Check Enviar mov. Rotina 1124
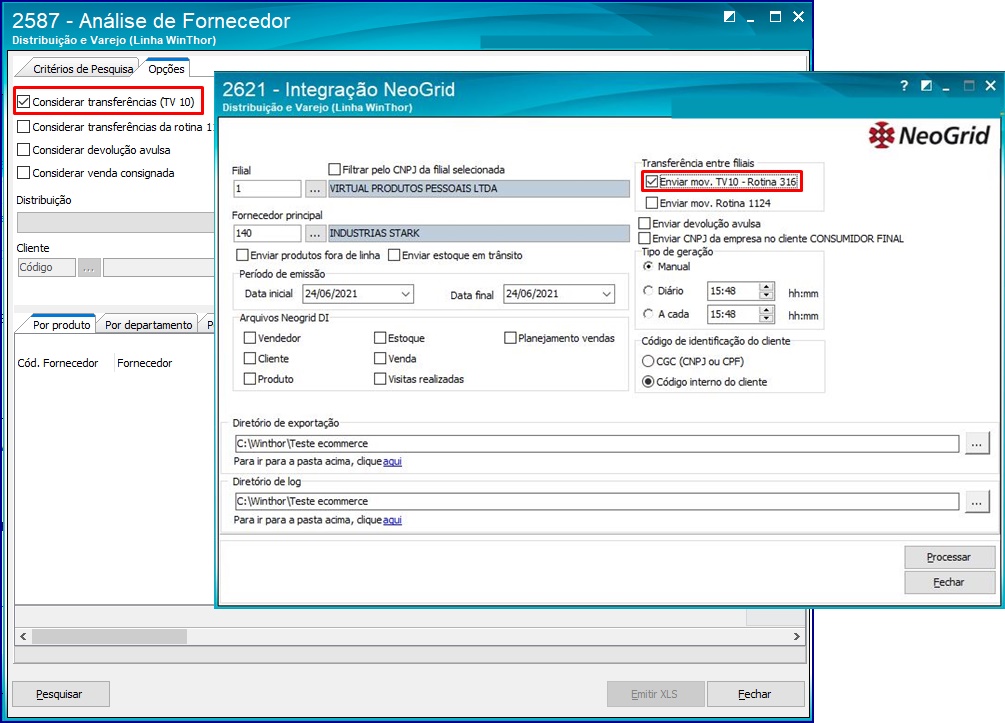This screenshot has width=1005, height=723. (652, 203)
